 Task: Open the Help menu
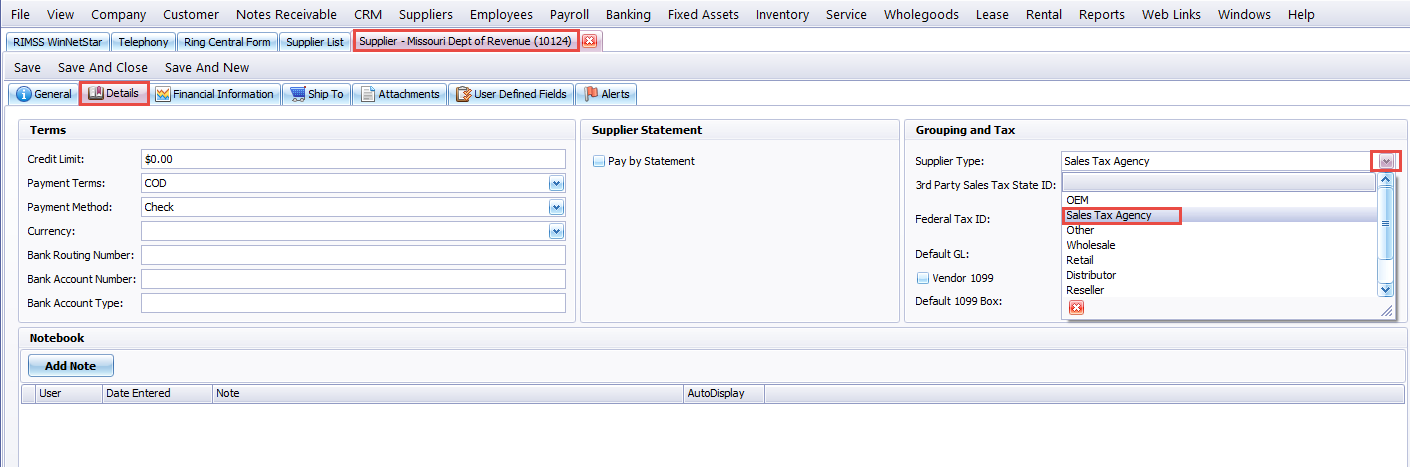tap(1301, 15)
